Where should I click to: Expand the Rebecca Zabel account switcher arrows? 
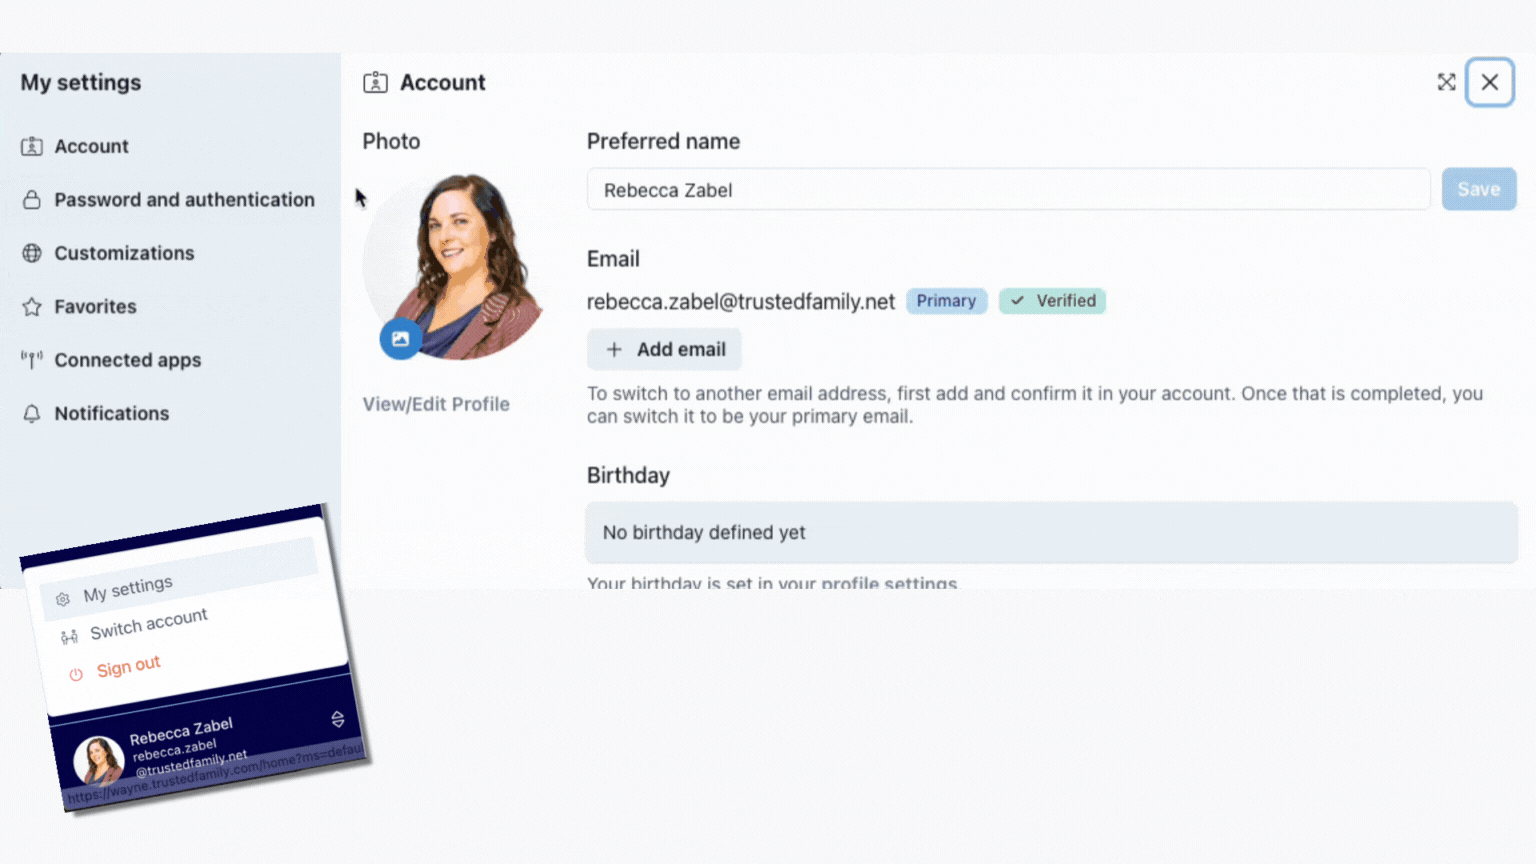pos(337,719)
